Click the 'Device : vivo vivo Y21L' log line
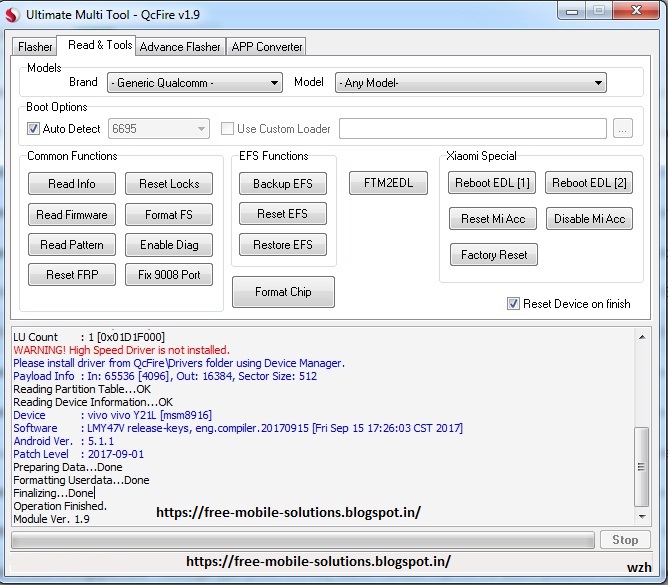Screen dimensions: 668x585 tap(112, 415)
